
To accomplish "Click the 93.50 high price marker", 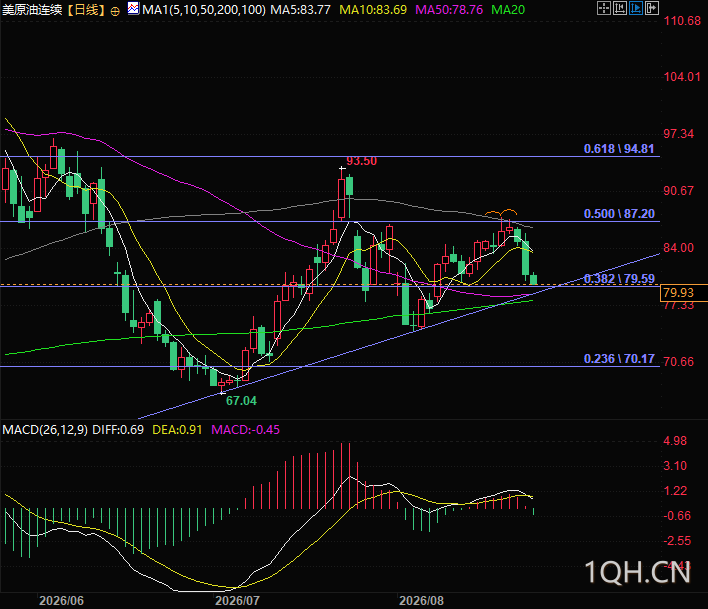I will click(361, 161).
